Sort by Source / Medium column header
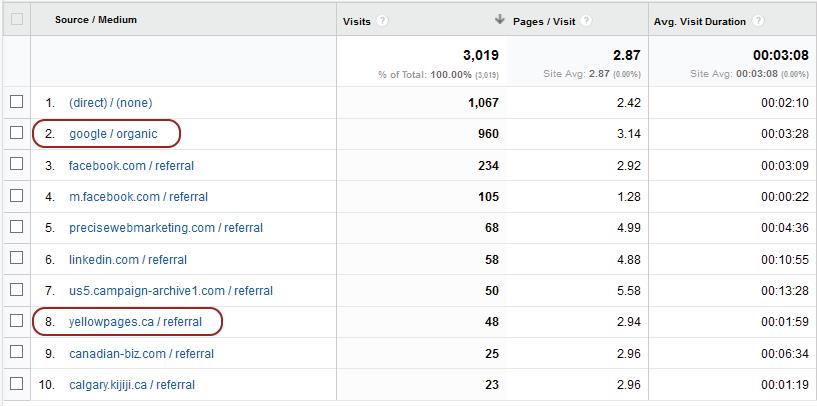 (x=96, y=20)
